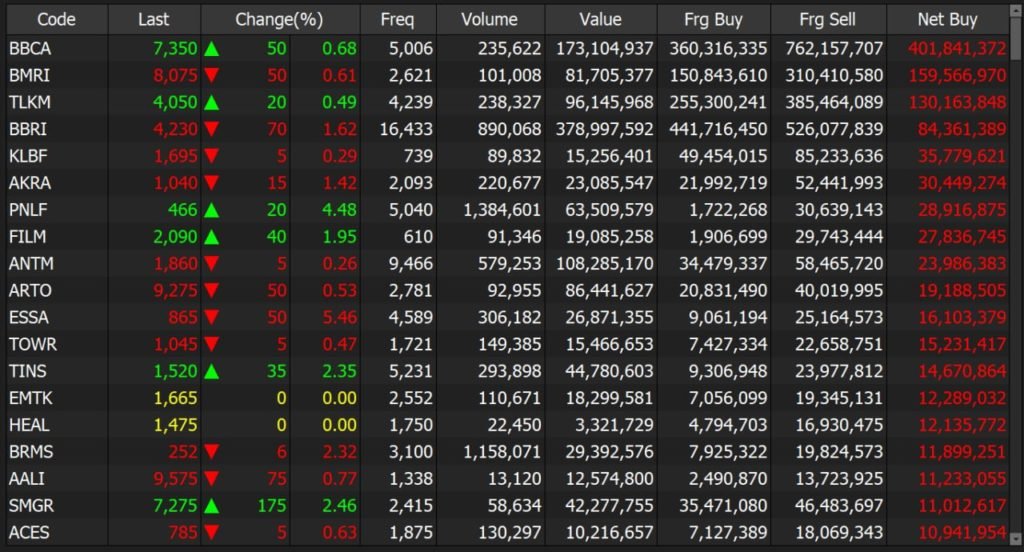Select the AKRA stock code

coord(30,183)
